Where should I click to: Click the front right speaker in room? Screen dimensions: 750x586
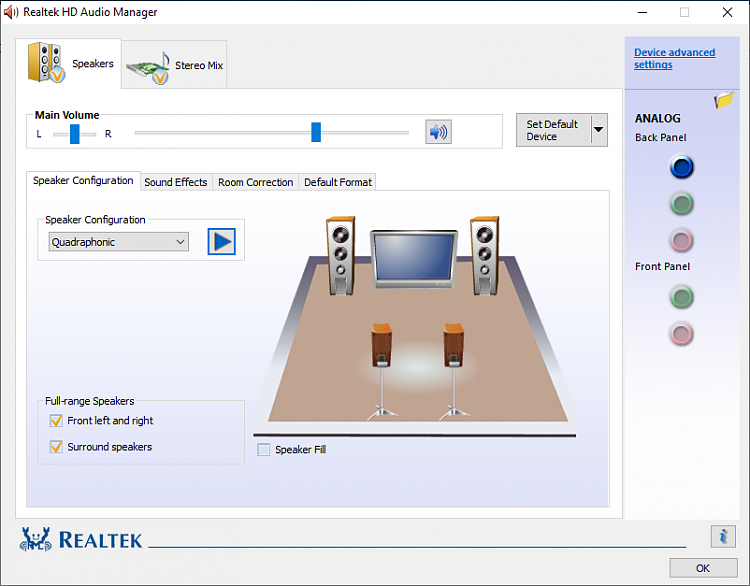485,255
